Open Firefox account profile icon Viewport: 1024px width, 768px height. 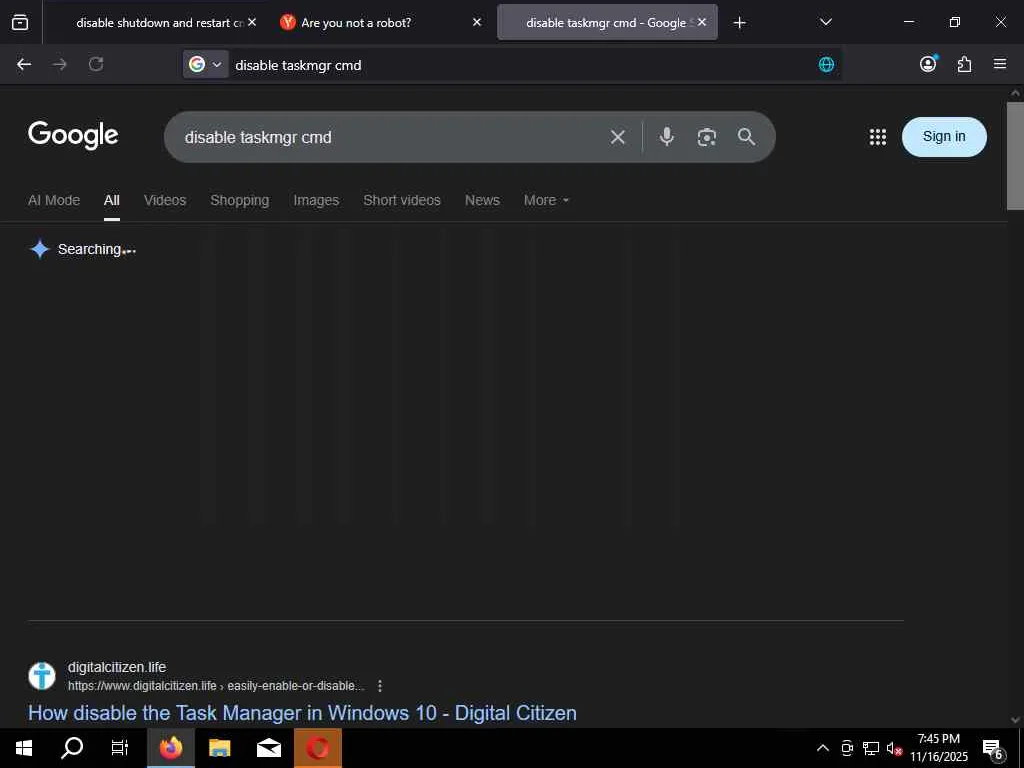point(928,63)
